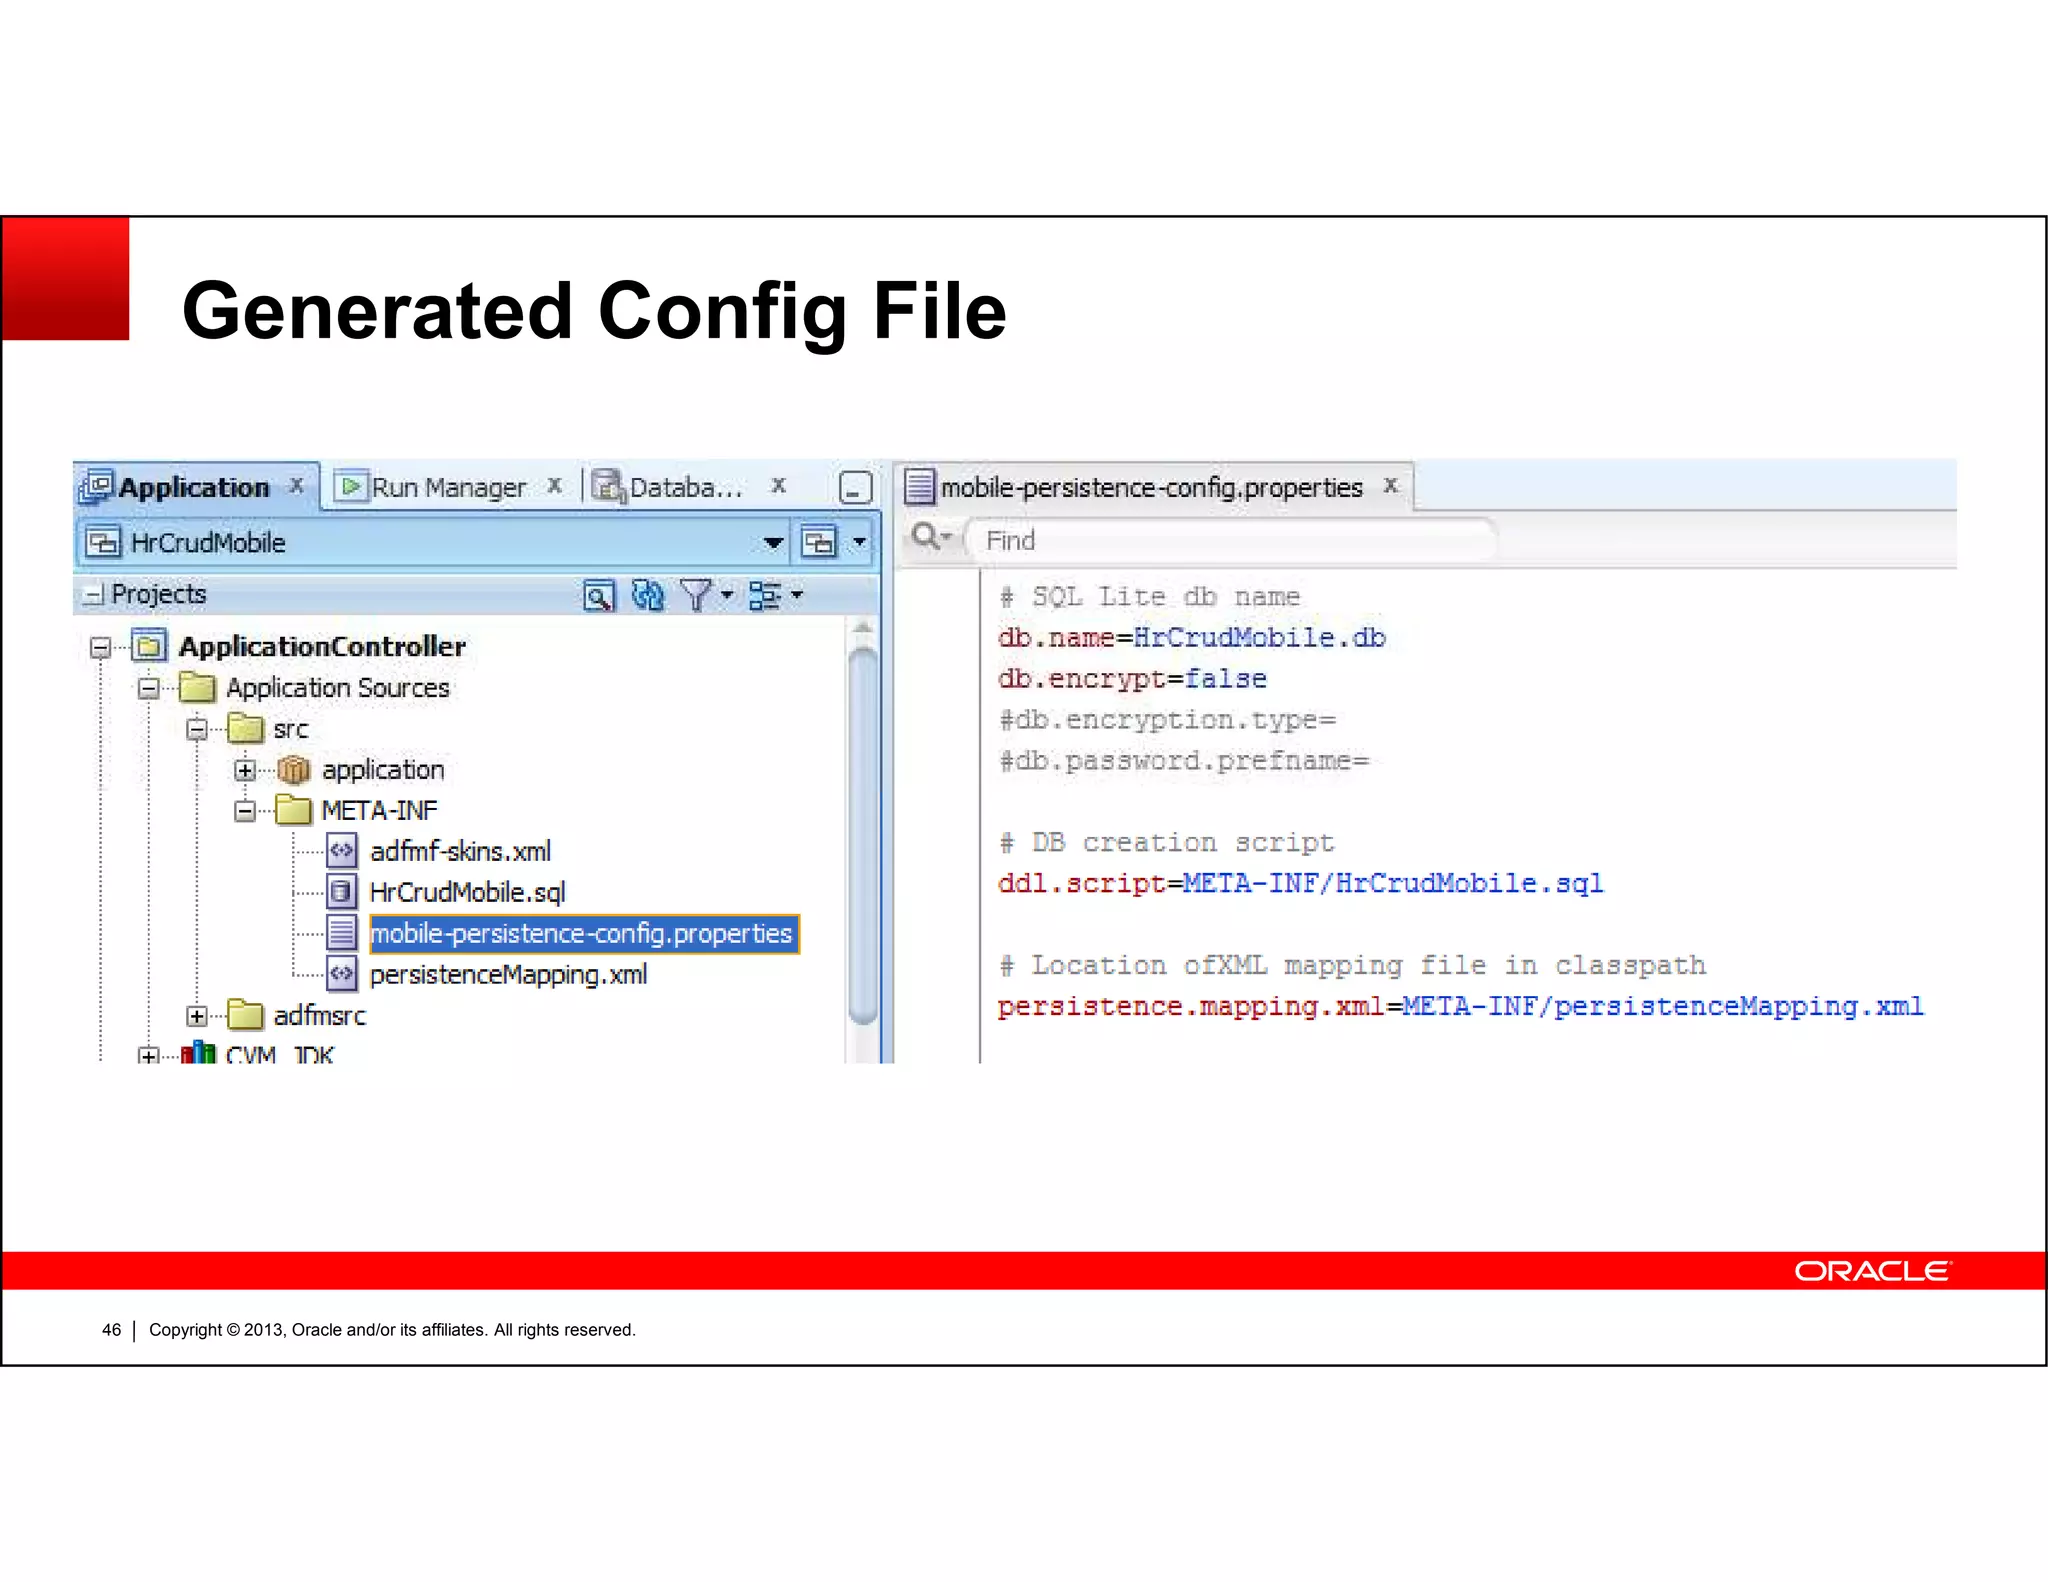The height and width of the screenshot is (1582, 2048).
Task: Click the ddl.script=META-INF/HrCrudMobile.sql line
Action: pos(1300,884)
